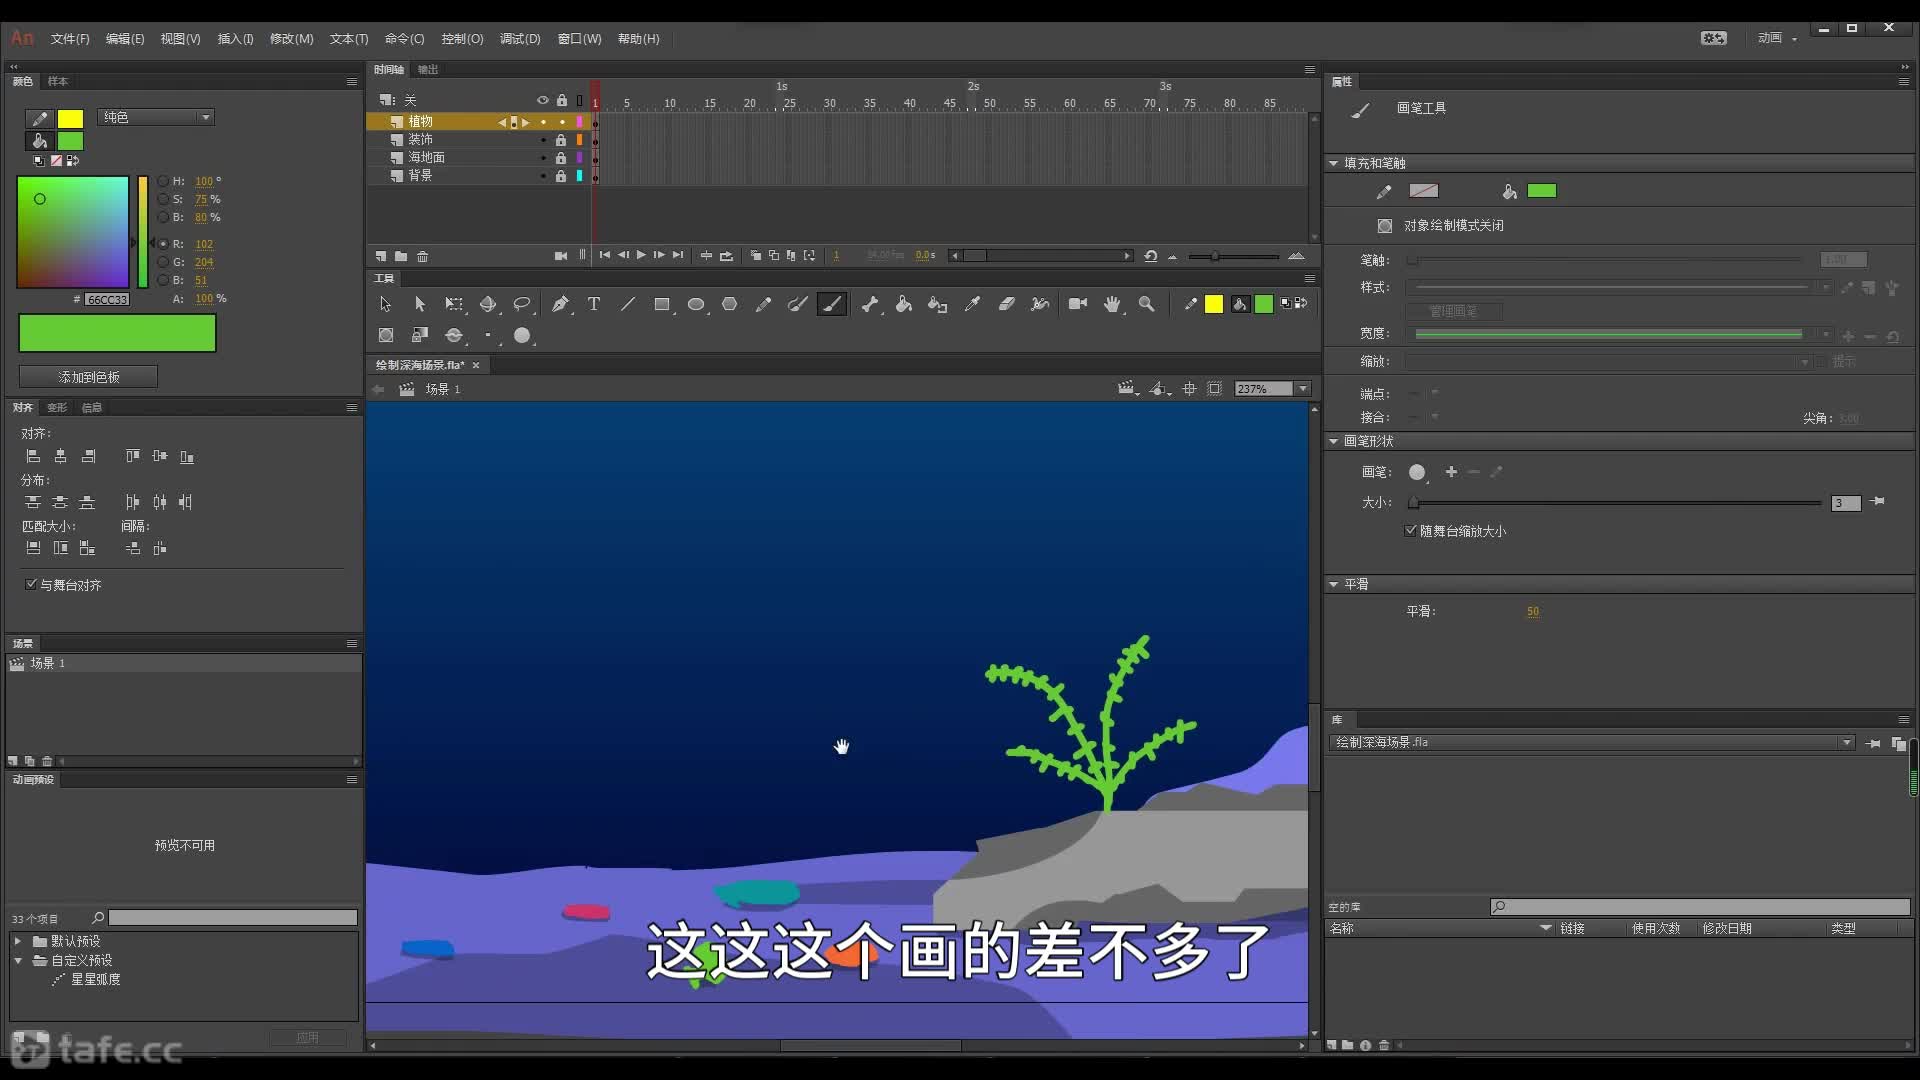This screenshot has width=1920, height=1080.
Task: Open the 窗口 menu
Action: [x=579, y=39]
